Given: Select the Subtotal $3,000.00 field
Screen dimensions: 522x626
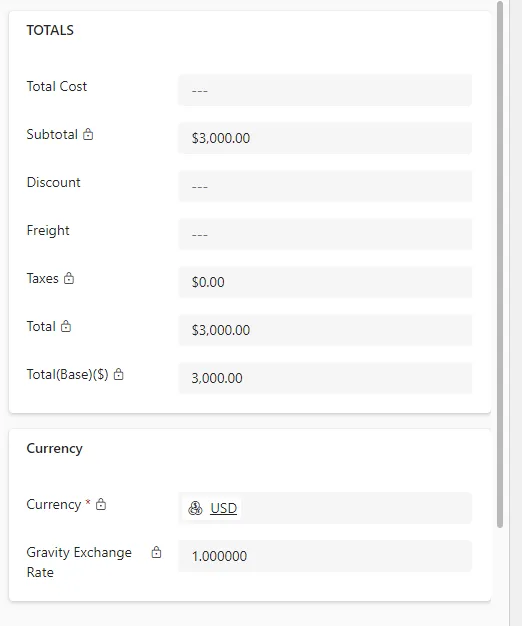Looking at the screenshot, I should pyautogui.click(x=325, y=138).
